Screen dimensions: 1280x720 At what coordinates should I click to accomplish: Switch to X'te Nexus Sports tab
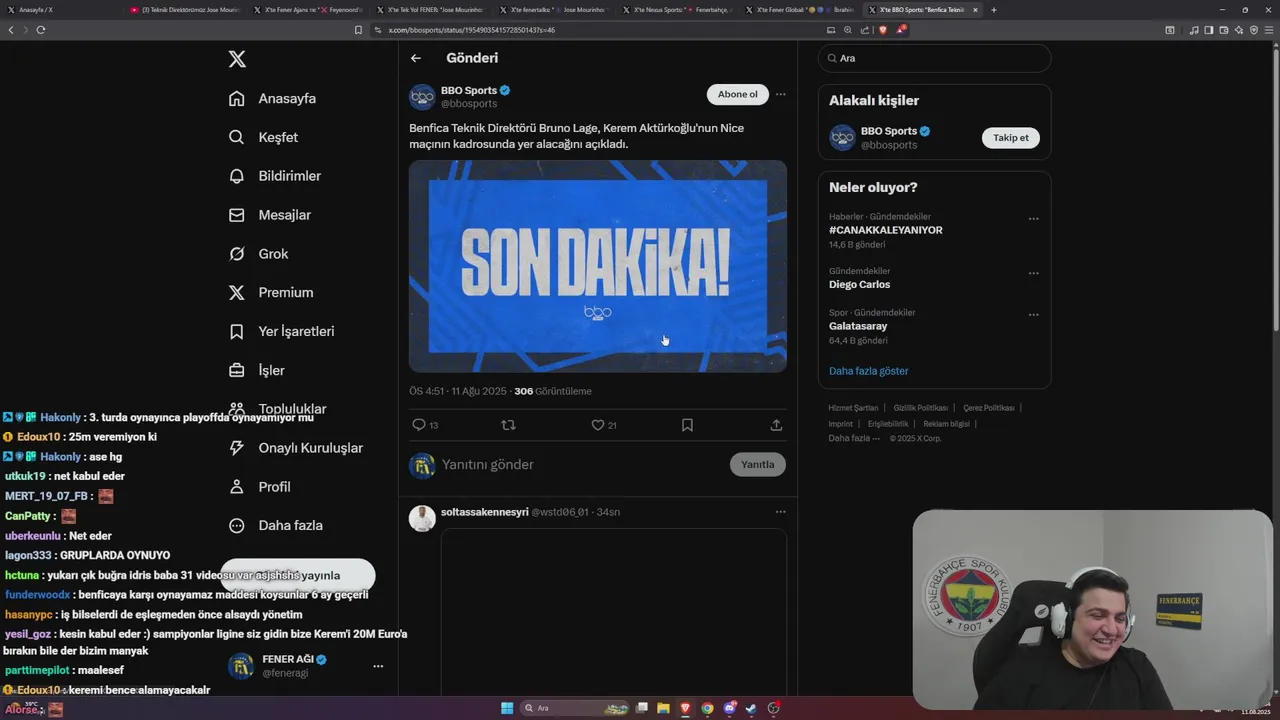[x=676, y=10]
